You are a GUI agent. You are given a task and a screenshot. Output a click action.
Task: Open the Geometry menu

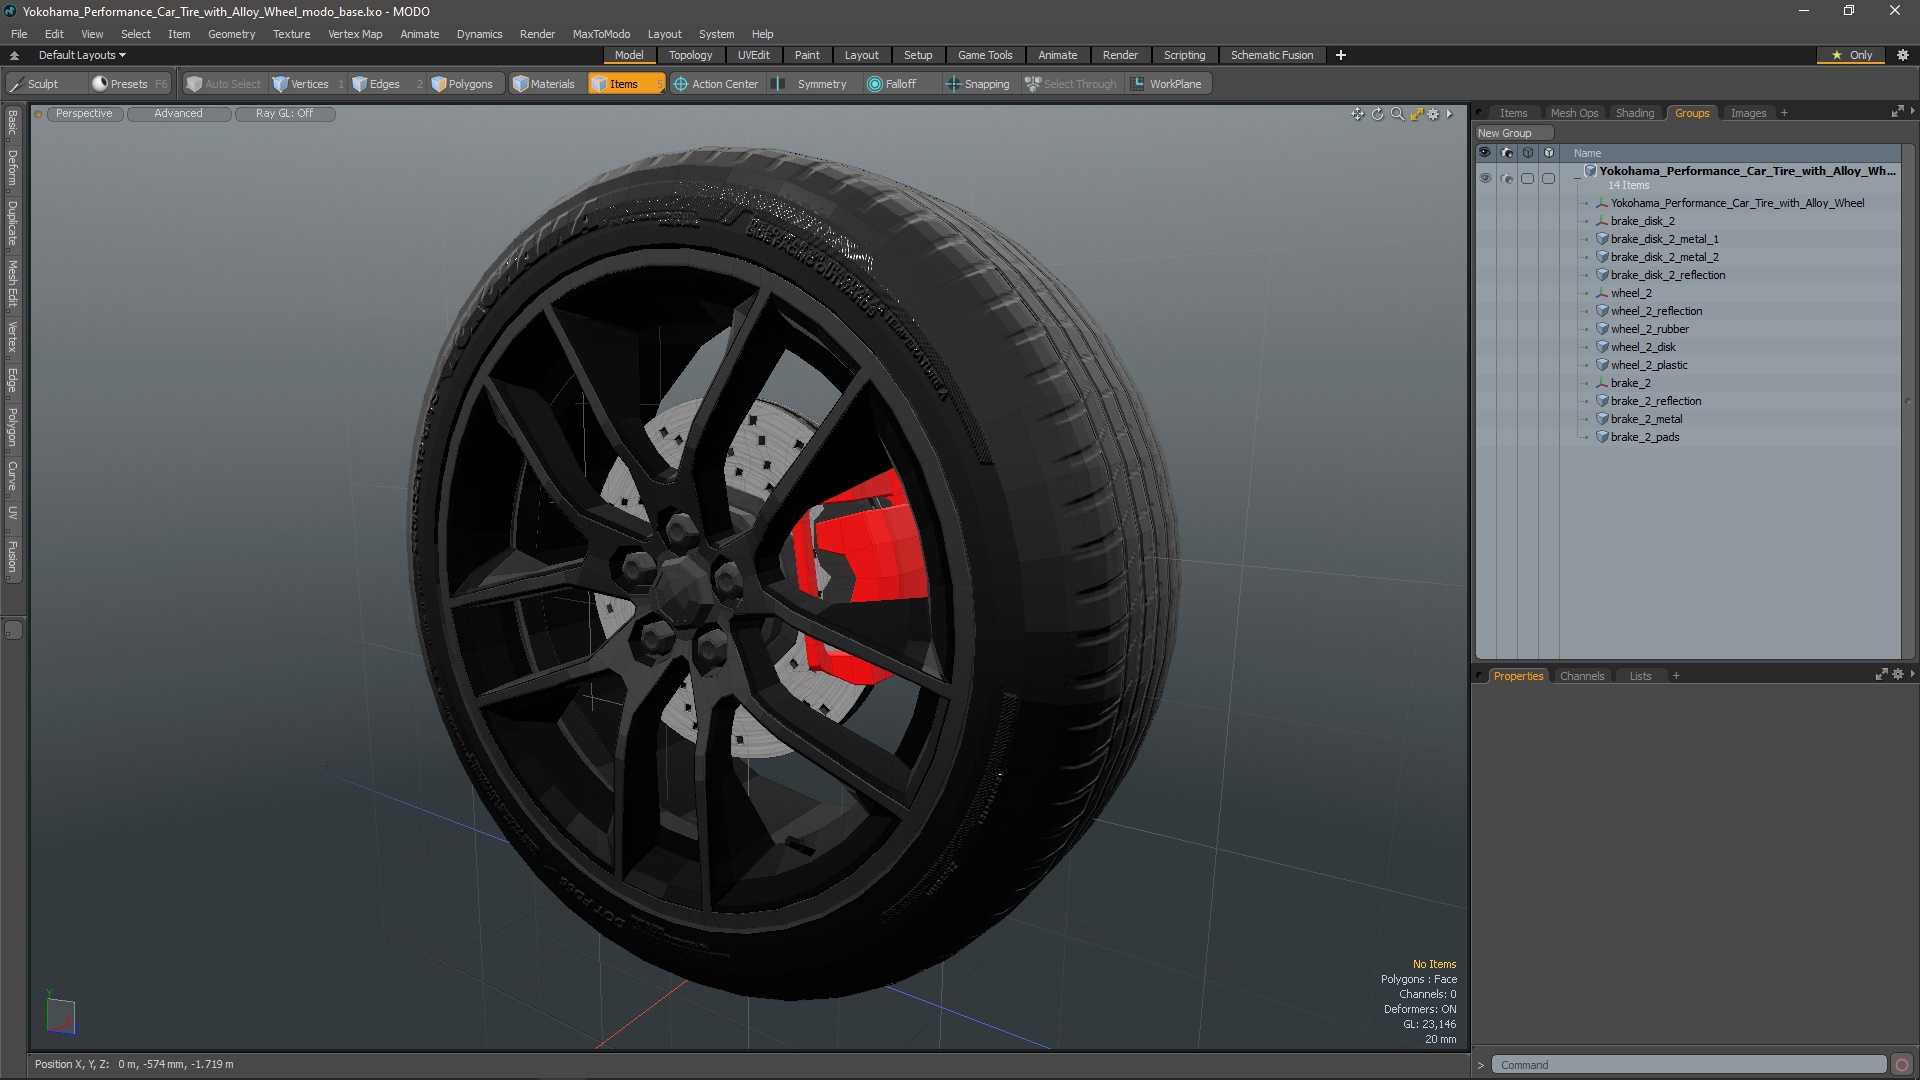[x=231, y=34]
